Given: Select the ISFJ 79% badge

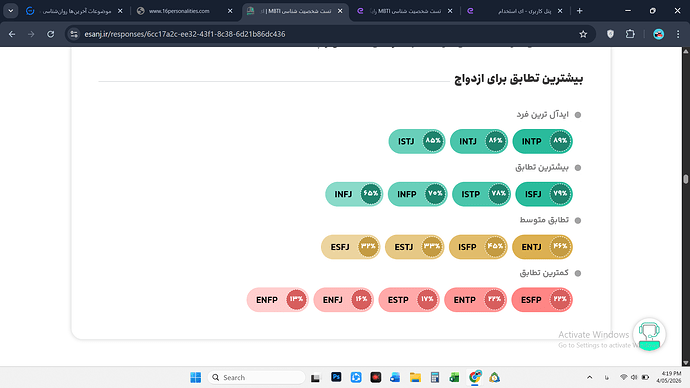Looking at the screenshot, I should (544, 194).
